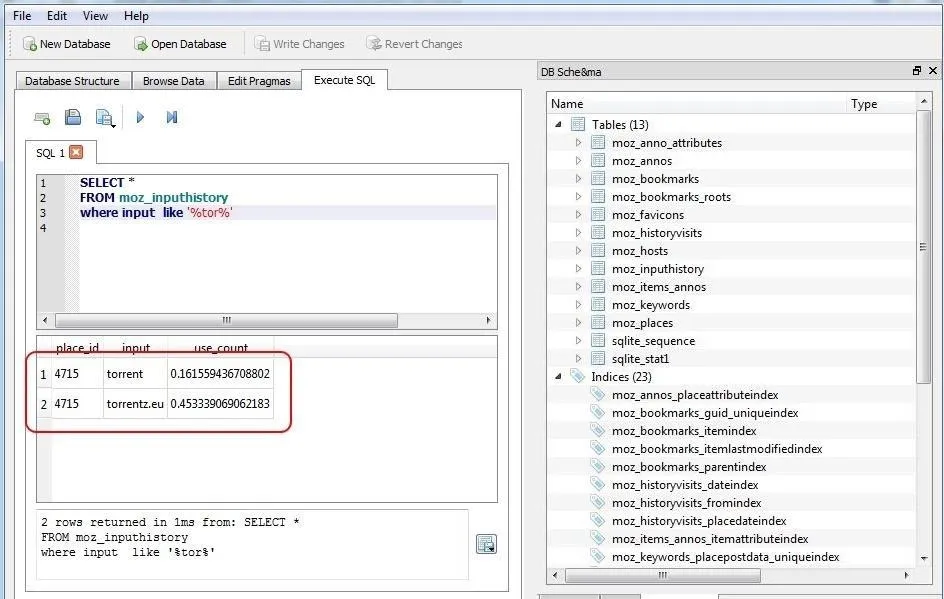
Task: Sort results by place_id column
Action: pos(77,348)
